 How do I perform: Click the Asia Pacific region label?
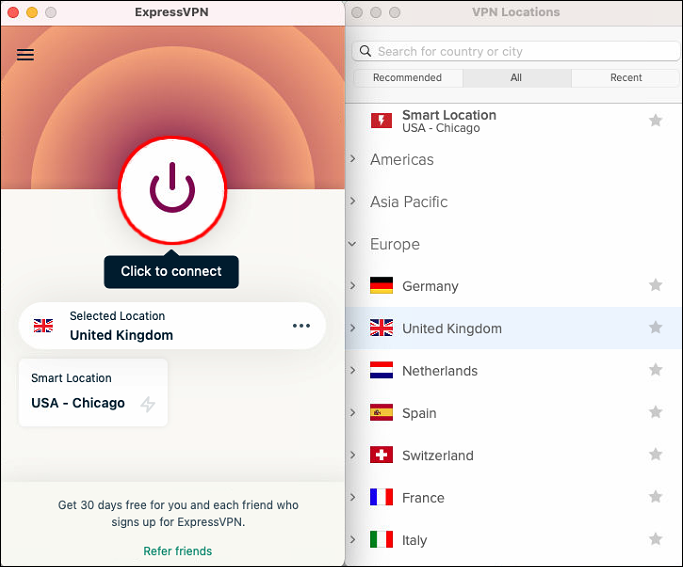tap(409, 202)
